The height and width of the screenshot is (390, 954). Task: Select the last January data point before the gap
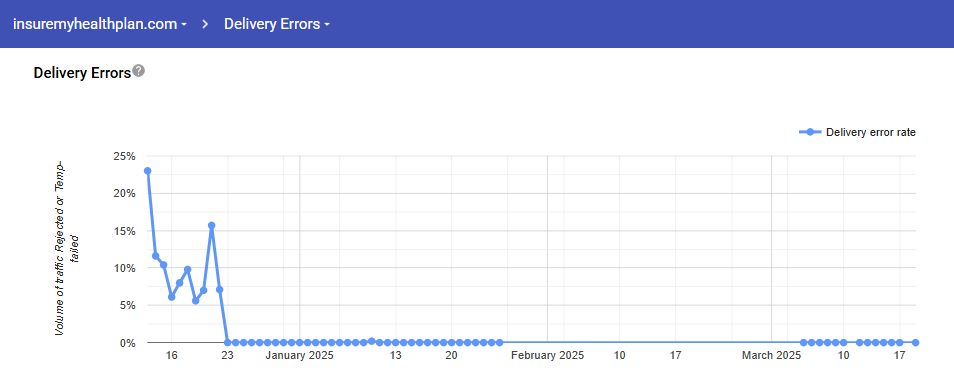[500, 343]
